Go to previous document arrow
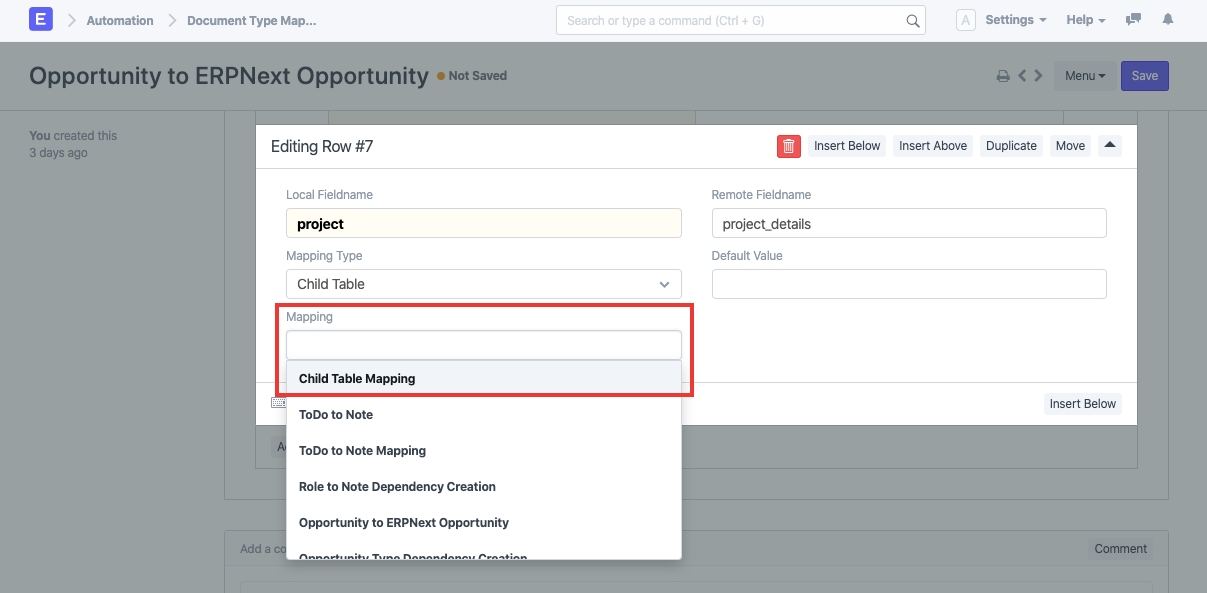The image size is (1207, 593). [x=1022, y=76]
